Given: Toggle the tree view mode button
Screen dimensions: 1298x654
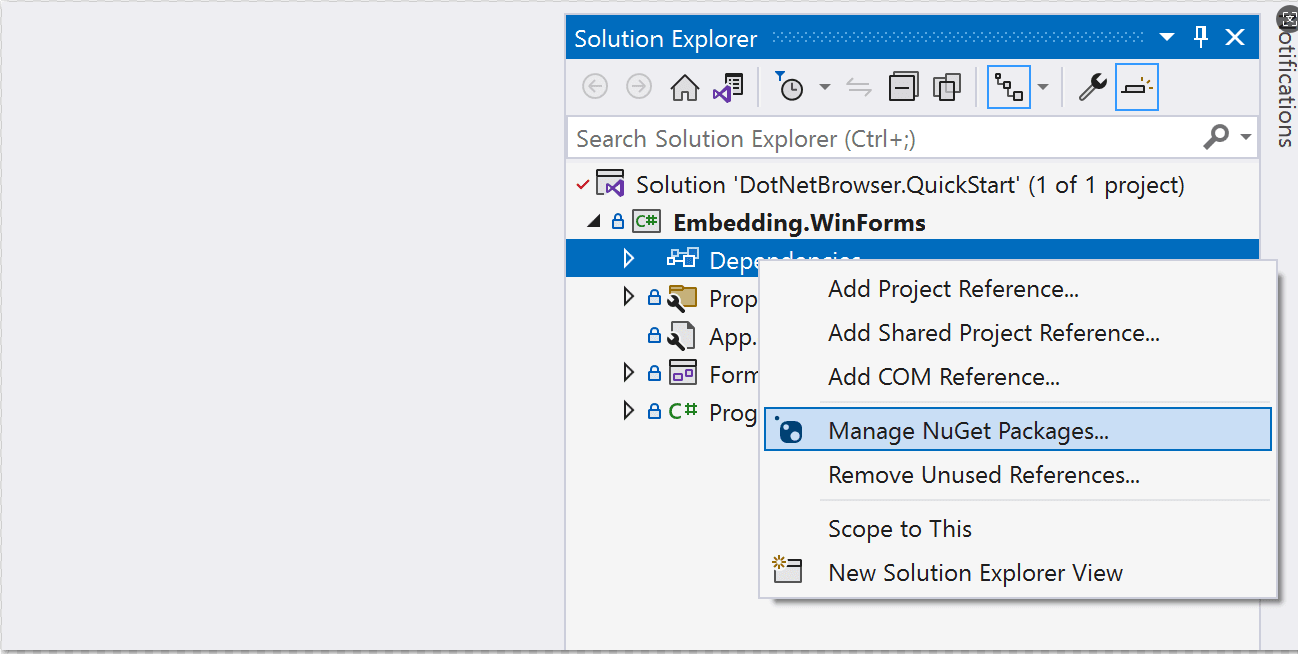Looking at the screenshot, I should (1009, 88).
